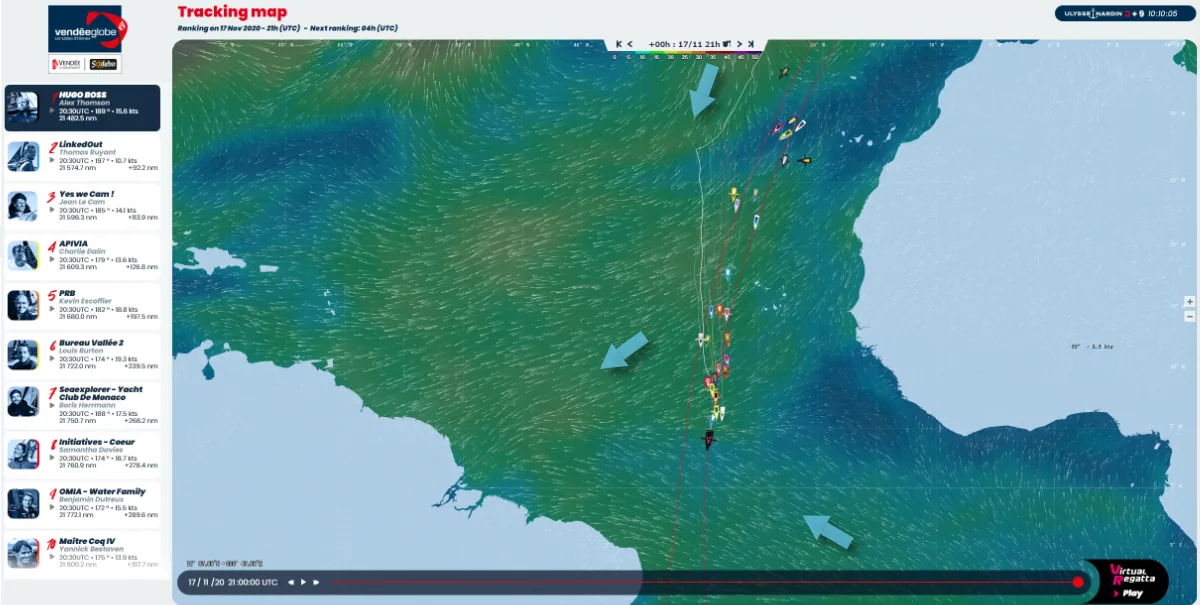The image size is (1200, 605).
Task: Open the Vendée Globe logo home link
Action: pos(85,29)
